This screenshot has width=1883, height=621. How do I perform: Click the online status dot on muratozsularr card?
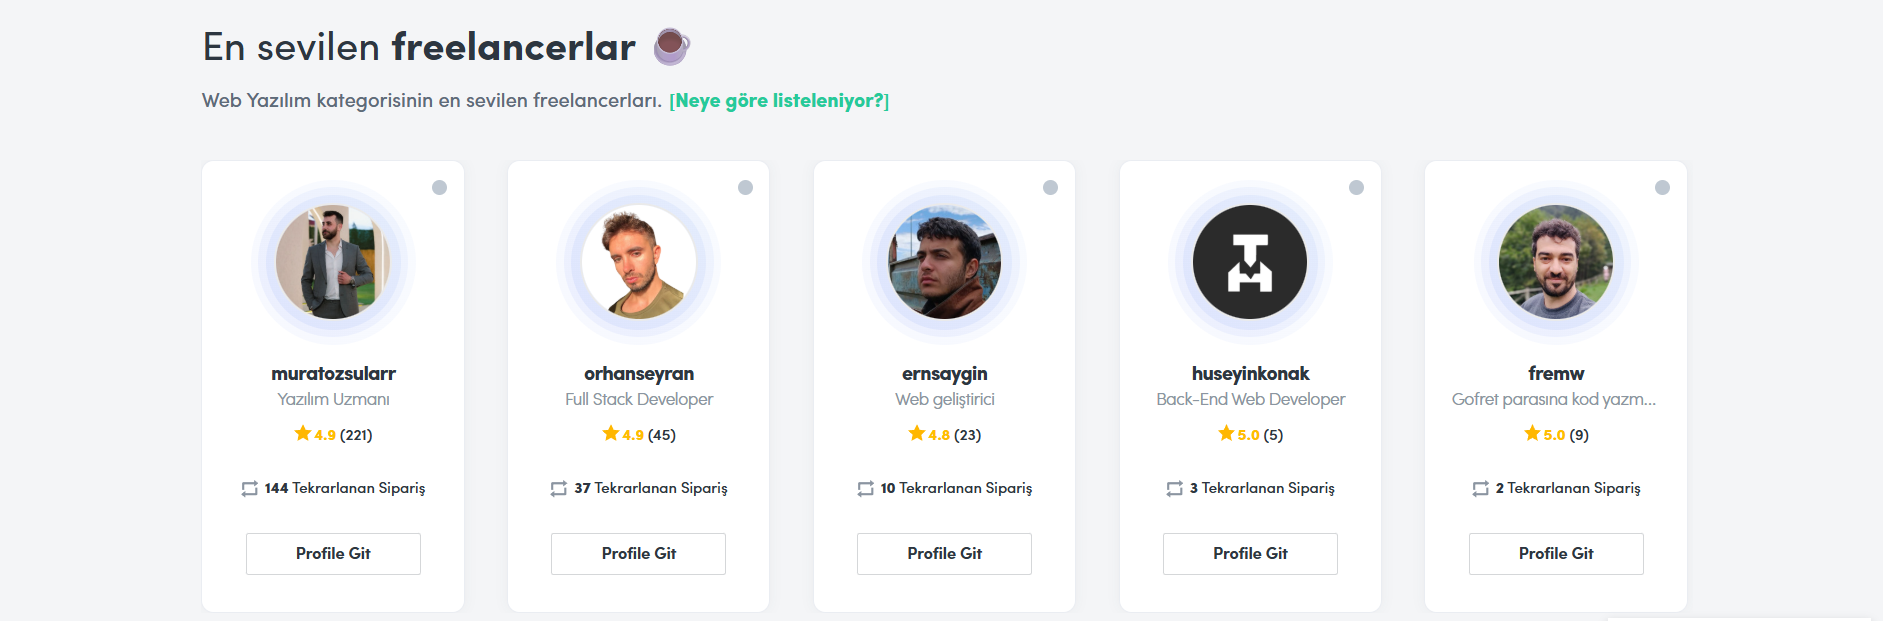(439, 187)
